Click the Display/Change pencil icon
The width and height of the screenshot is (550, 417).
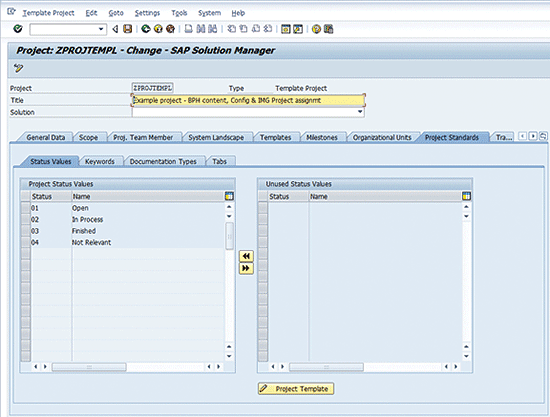18,68
